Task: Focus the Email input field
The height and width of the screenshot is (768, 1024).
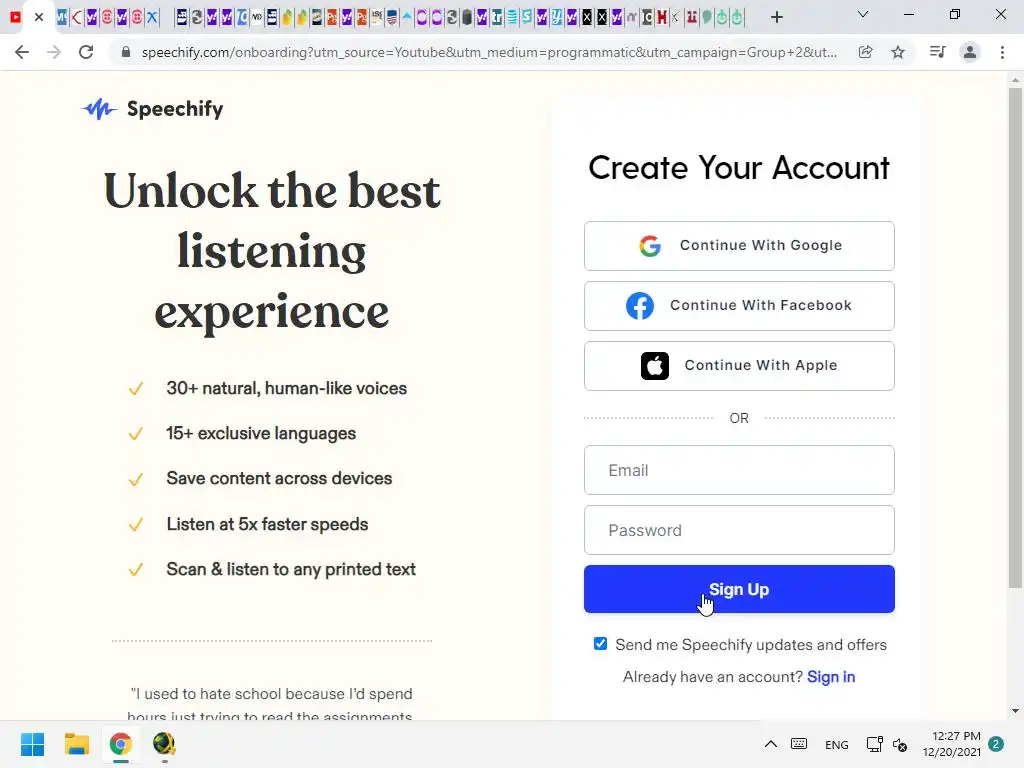Action: point(739,470)
